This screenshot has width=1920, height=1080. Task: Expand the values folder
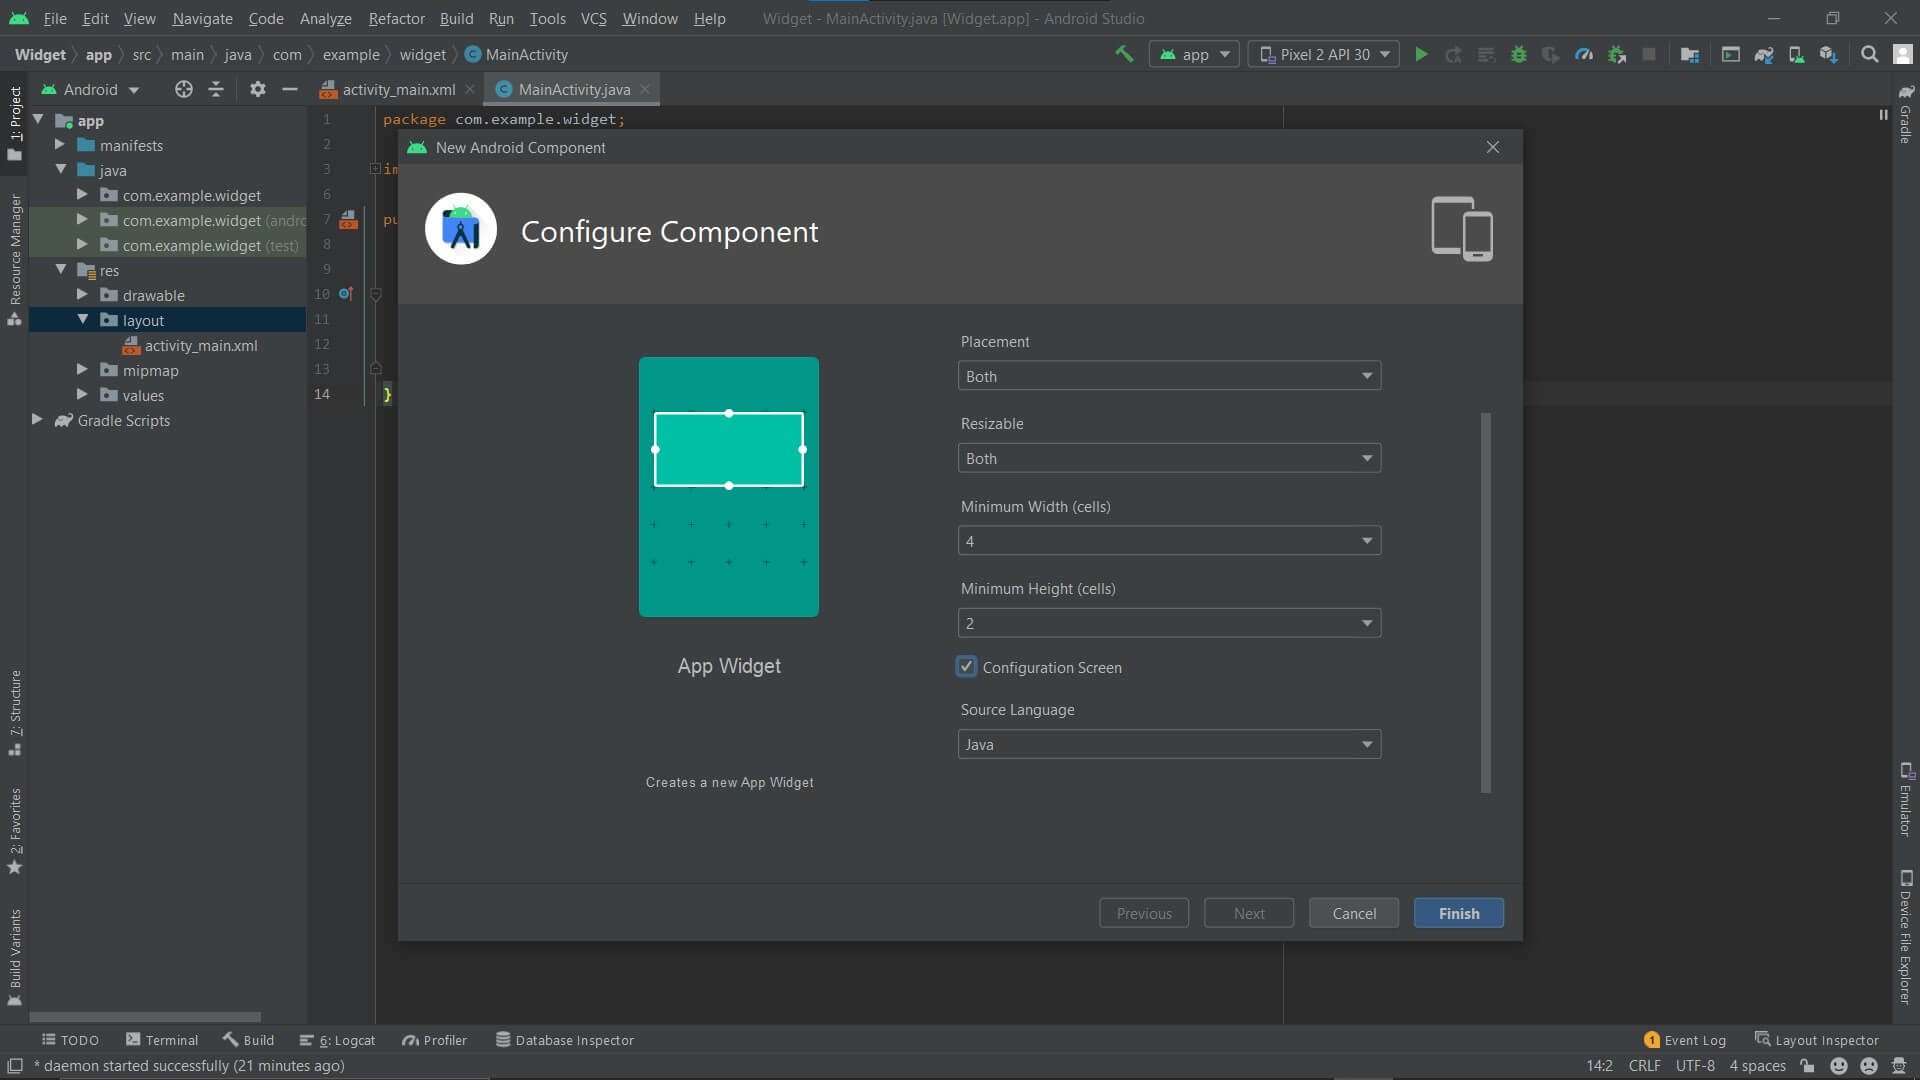click(x=82, y=395)
